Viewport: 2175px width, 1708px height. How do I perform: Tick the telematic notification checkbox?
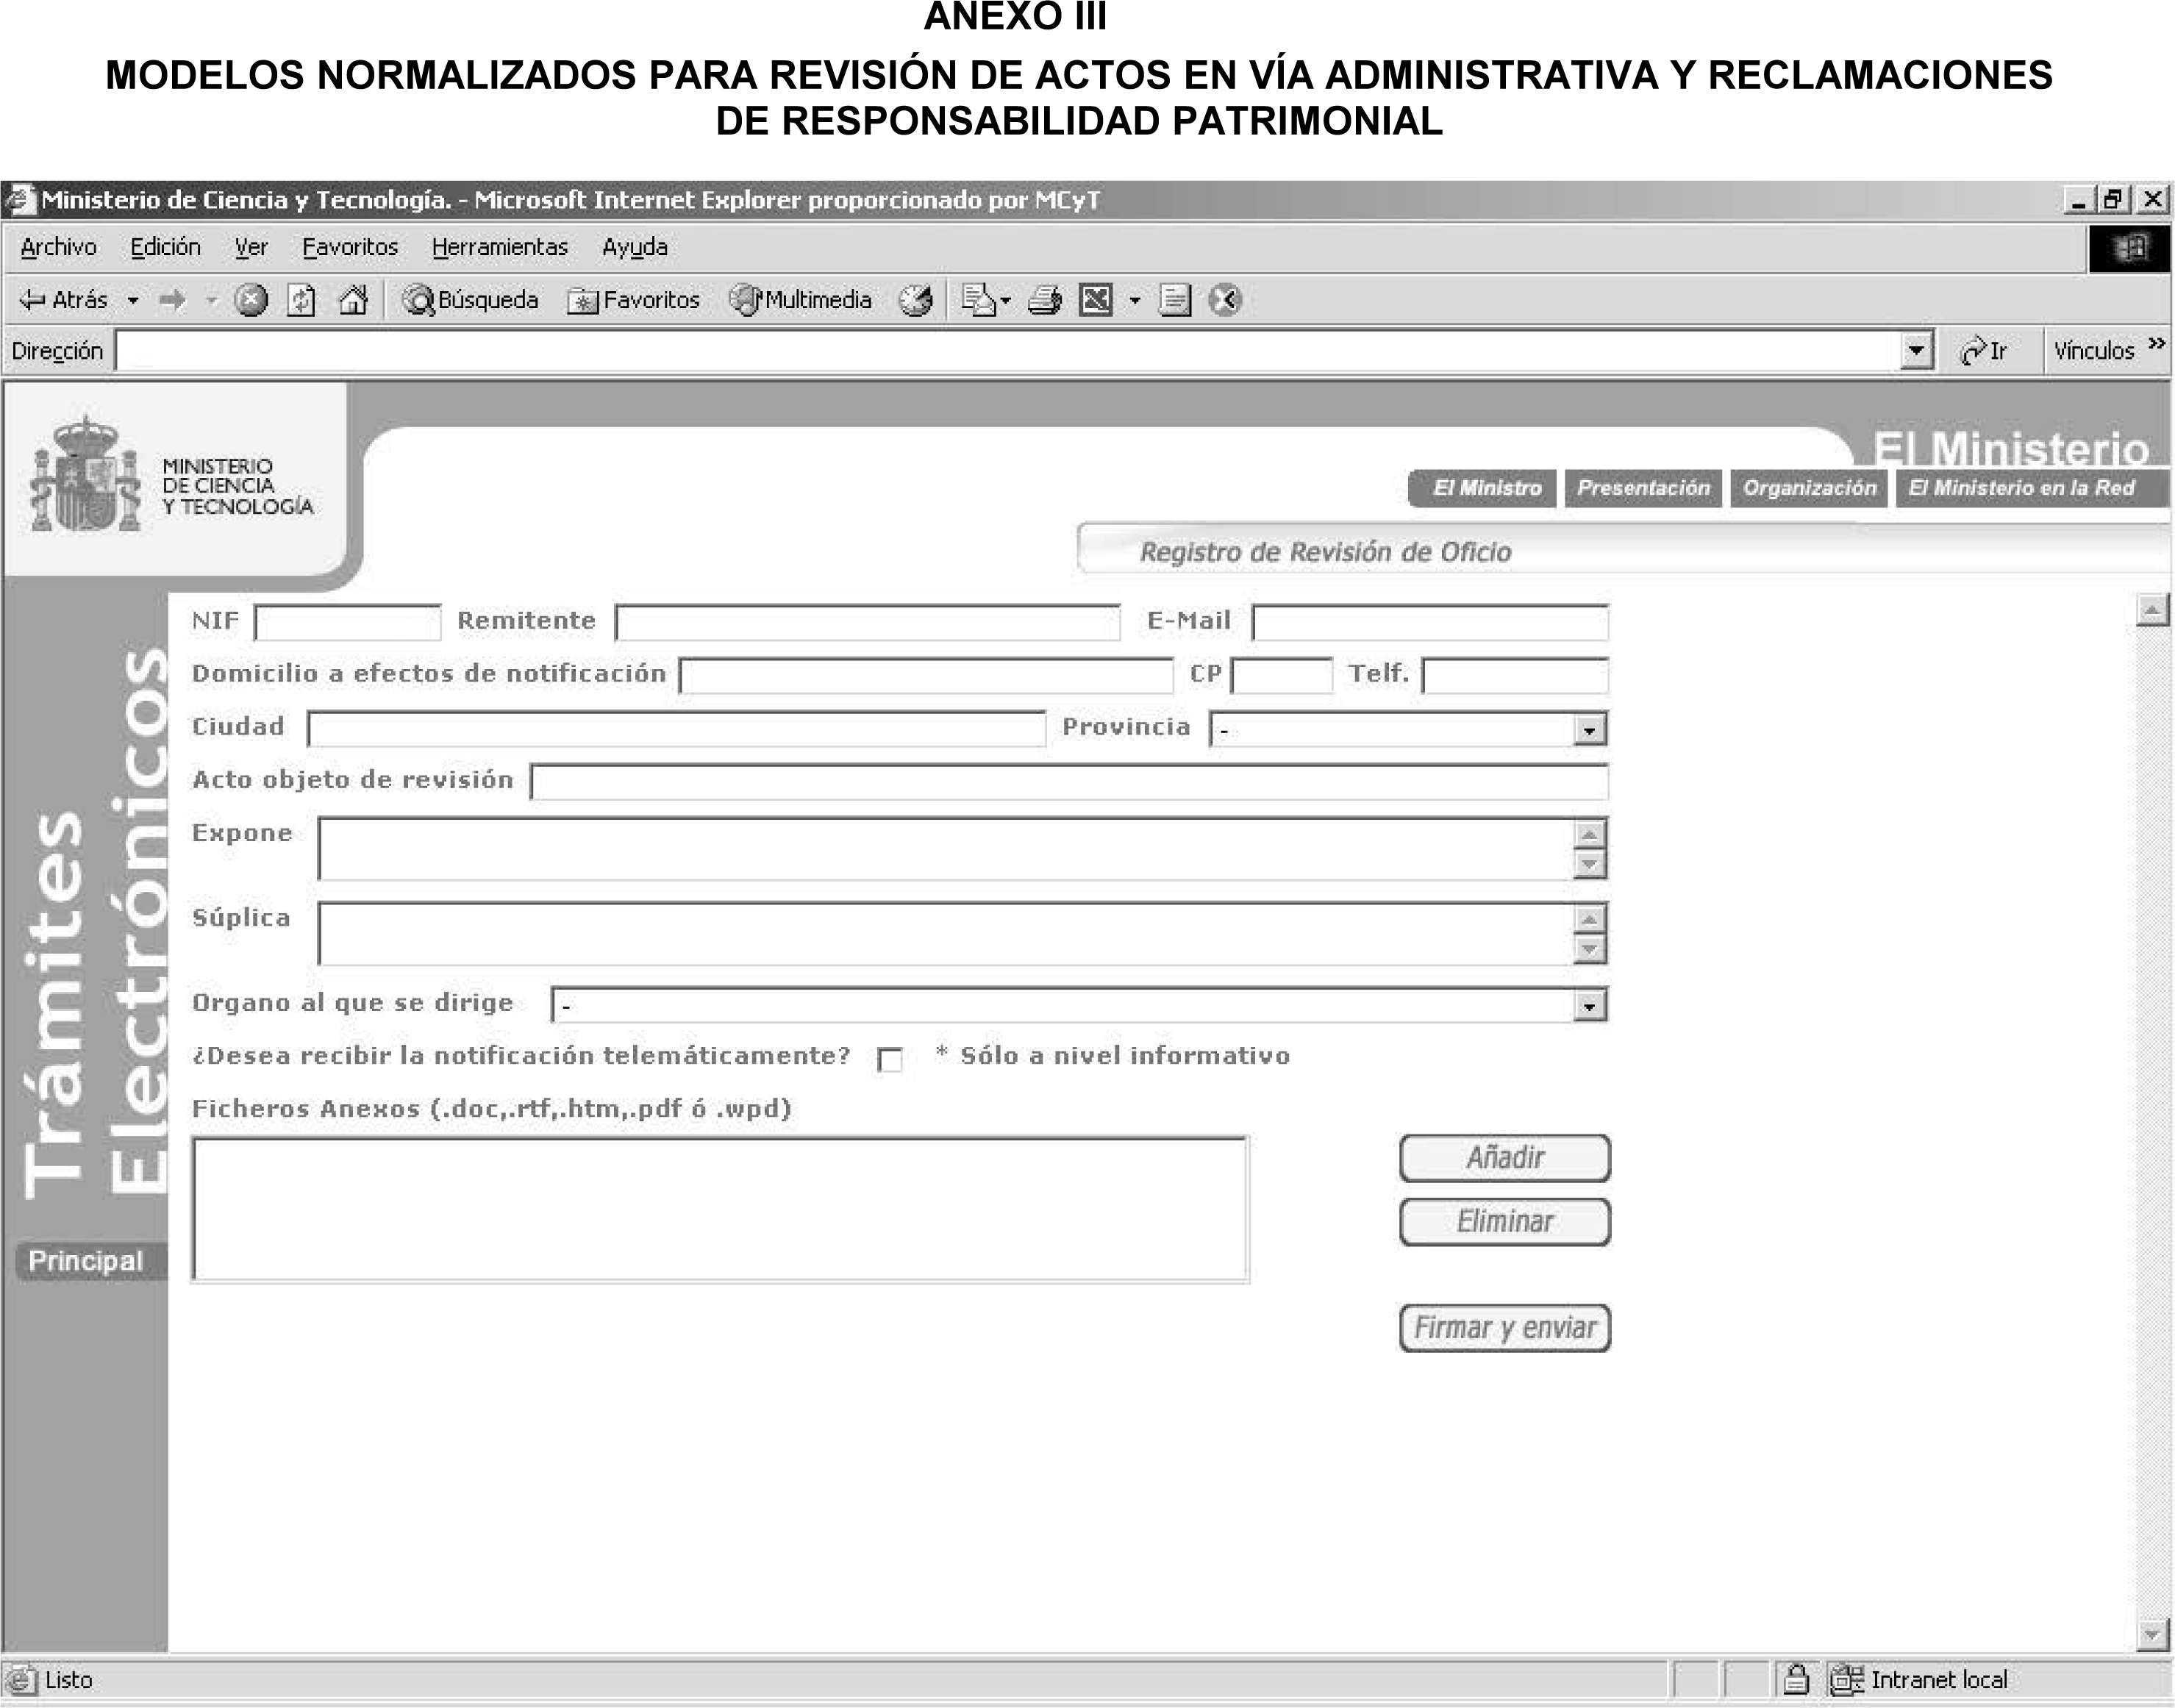coord(889,1059)
